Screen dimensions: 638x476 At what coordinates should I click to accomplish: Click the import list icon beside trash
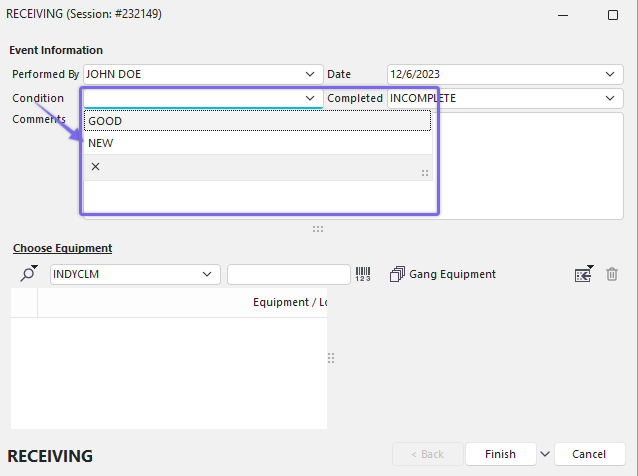[x=583, y=274]
